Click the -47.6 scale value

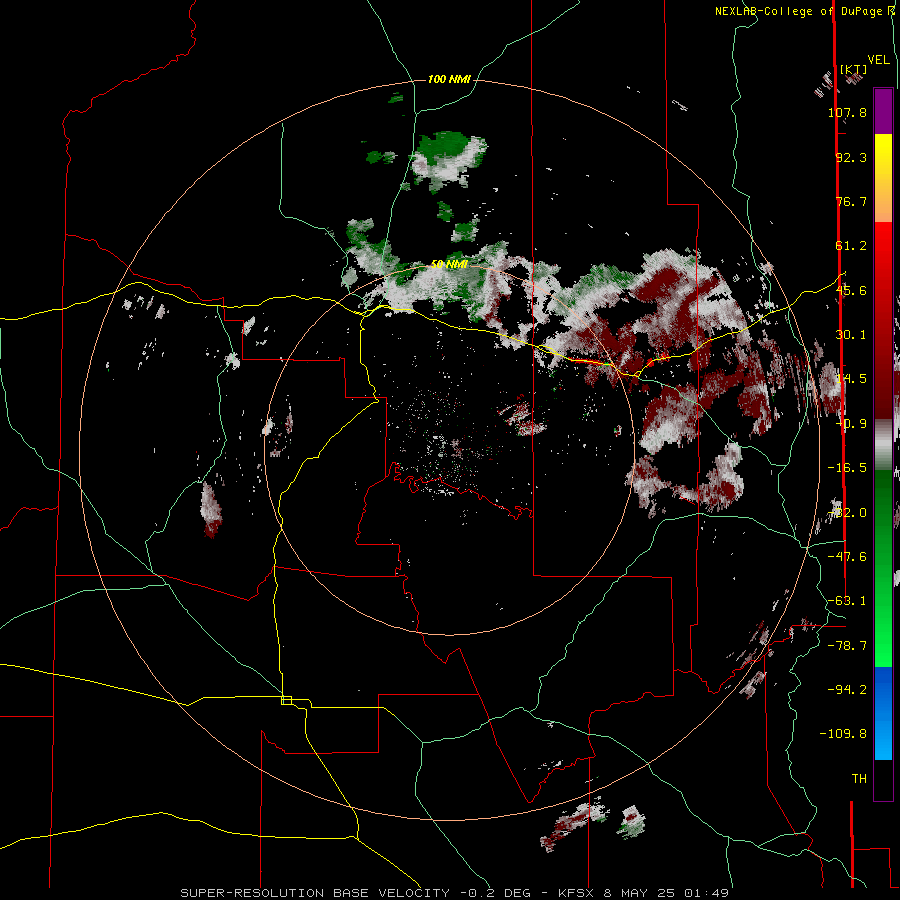(x=847, y=557)
